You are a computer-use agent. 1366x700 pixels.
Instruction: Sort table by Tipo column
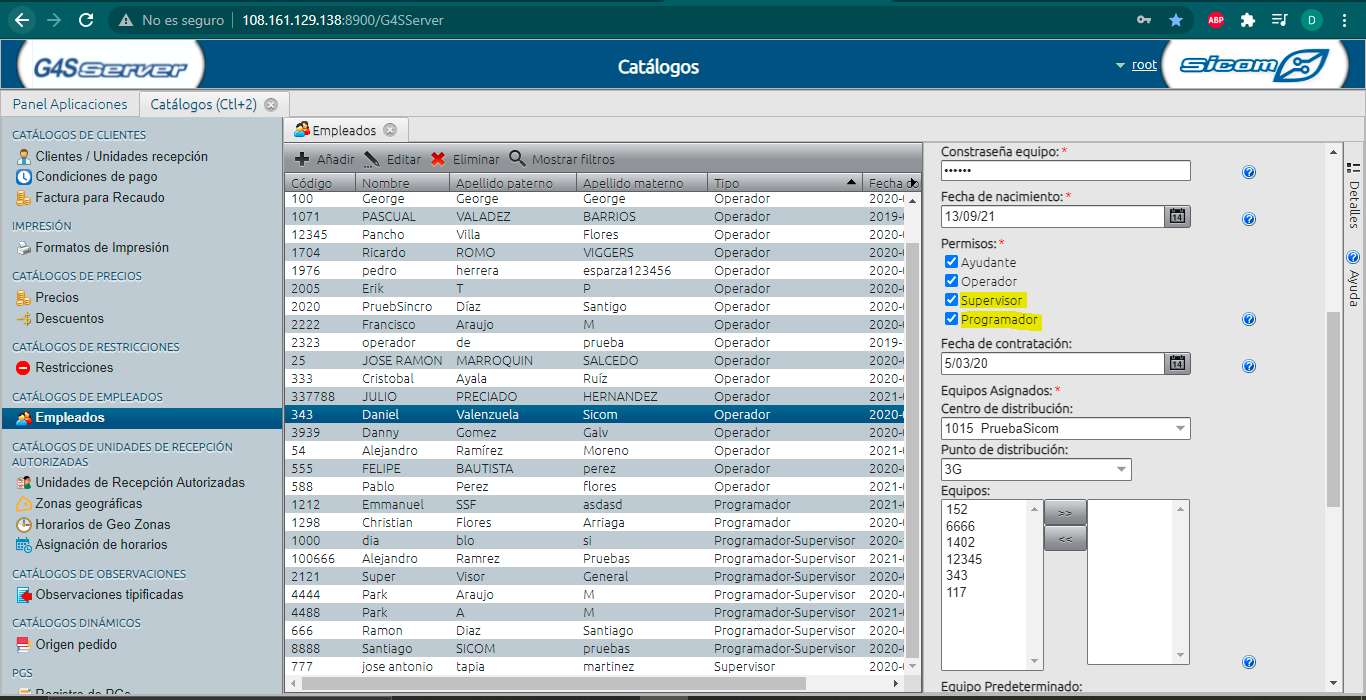pyautogui.click(x=785, y=183)
